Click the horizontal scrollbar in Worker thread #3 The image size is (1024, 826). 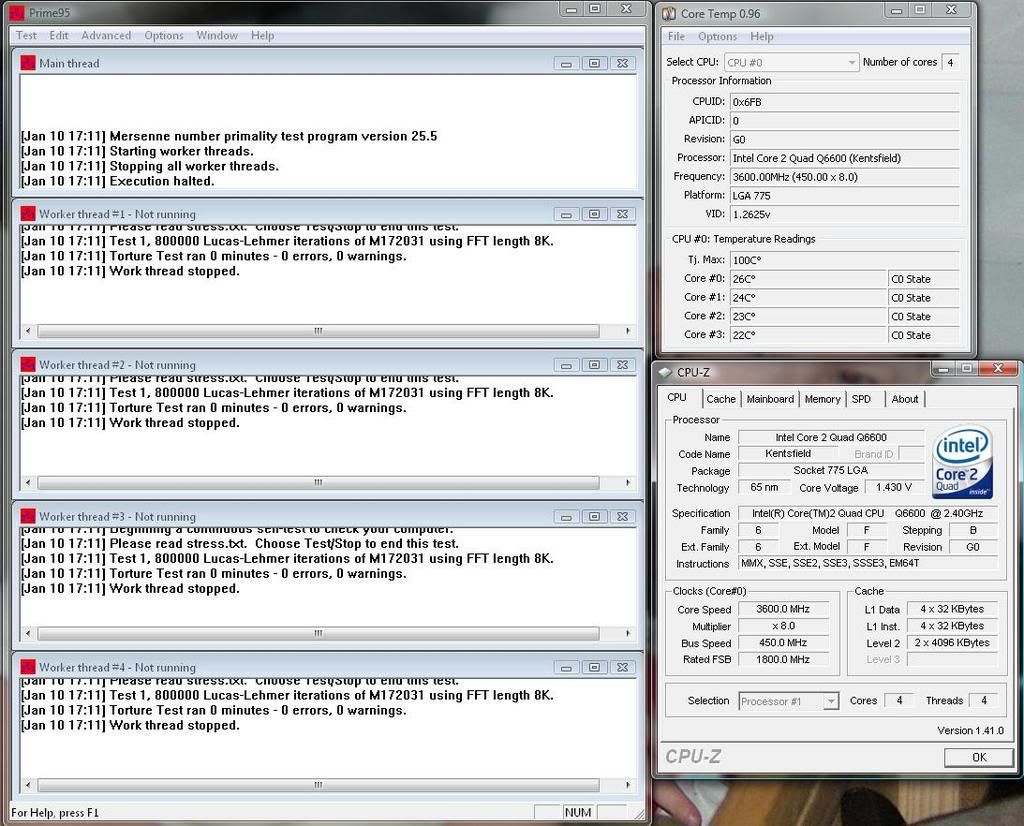coord(318,633)
